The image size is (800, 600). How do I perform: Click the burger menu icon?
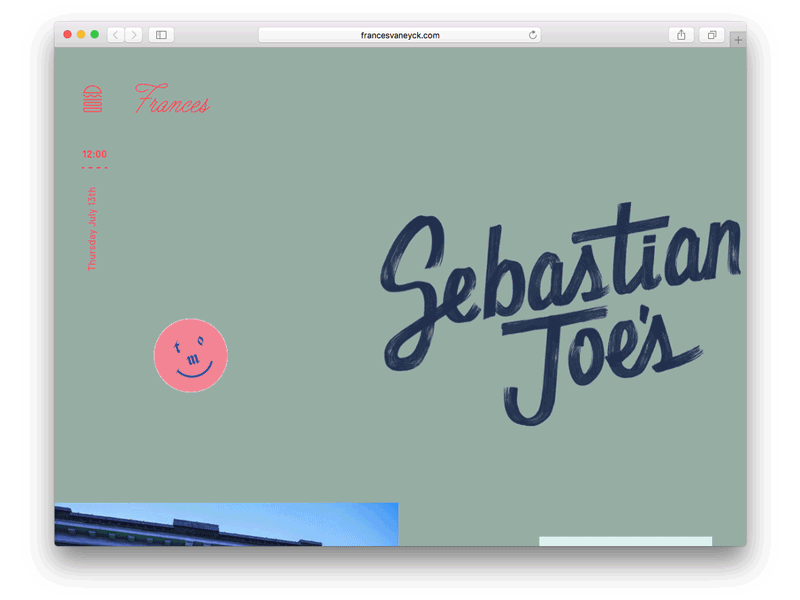[x=92, y=98]
